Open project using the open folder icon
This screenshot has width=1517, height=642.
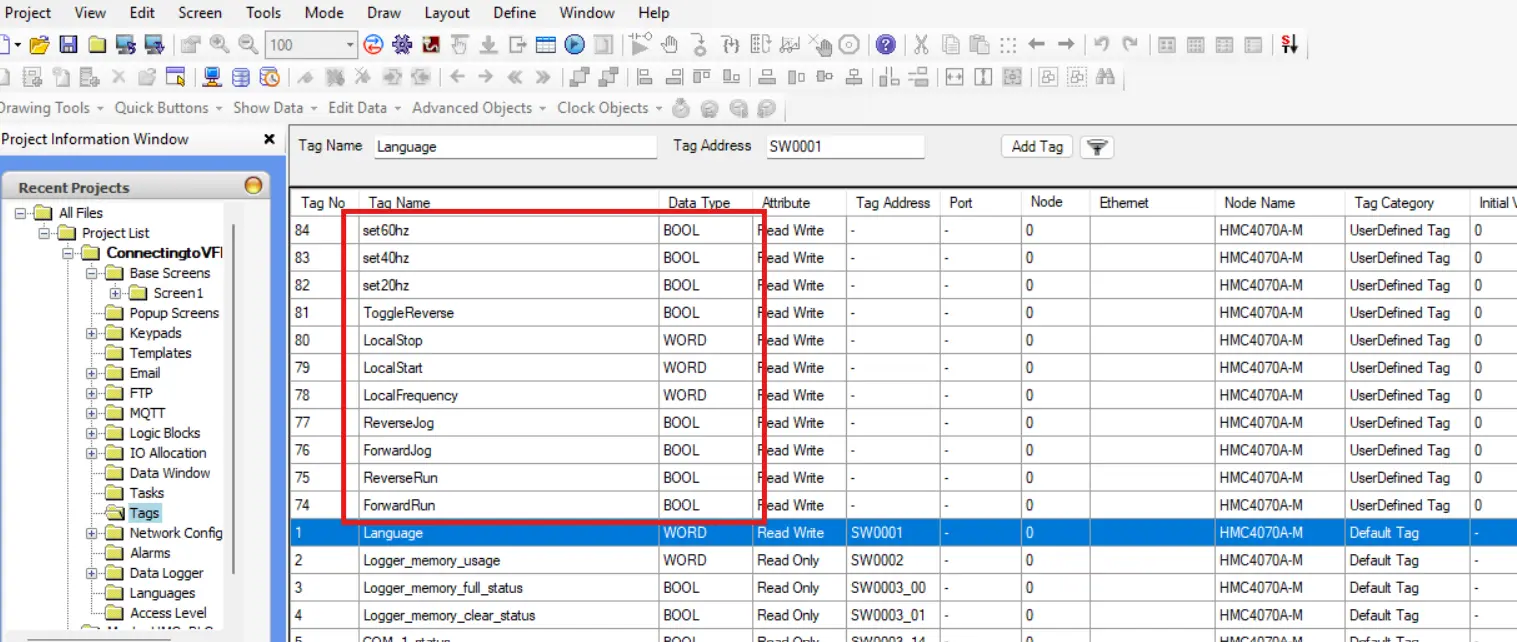point(39,45)
